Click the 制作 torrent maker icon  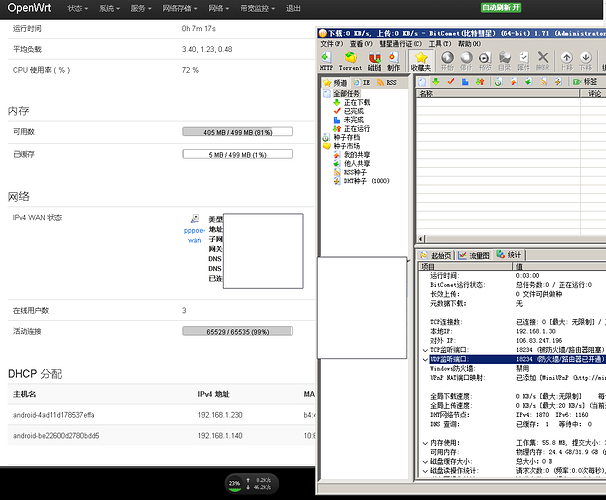click(393, 61)
